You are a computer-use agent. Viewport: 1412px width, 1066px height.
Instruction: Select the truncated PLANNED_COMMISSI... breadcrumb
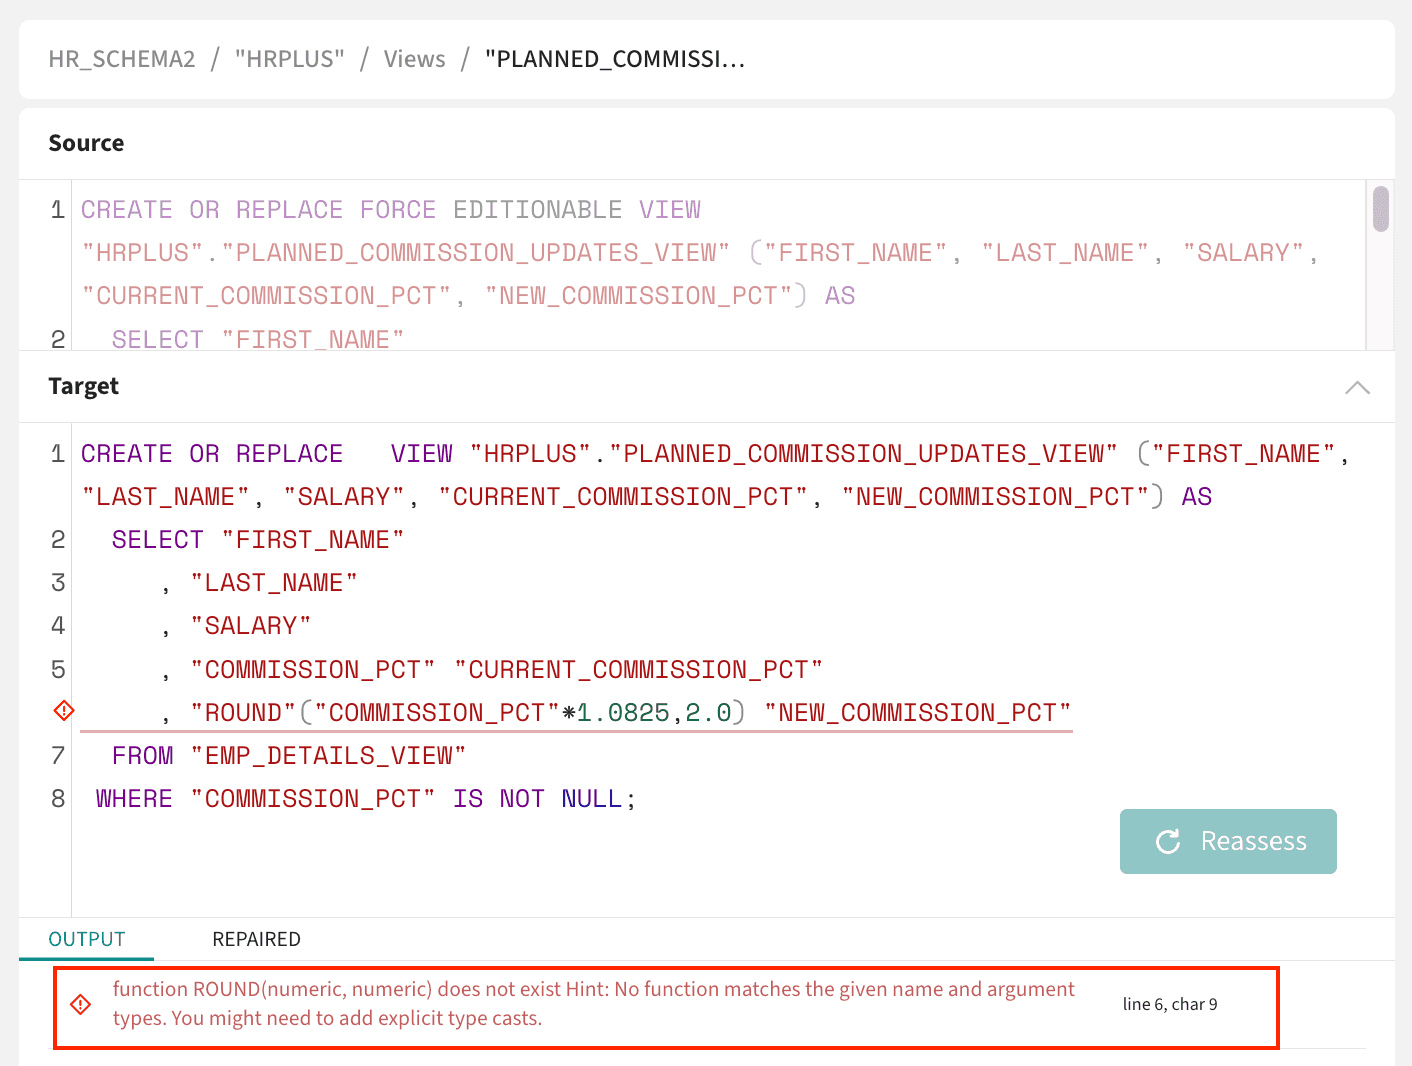click(615, 59)
